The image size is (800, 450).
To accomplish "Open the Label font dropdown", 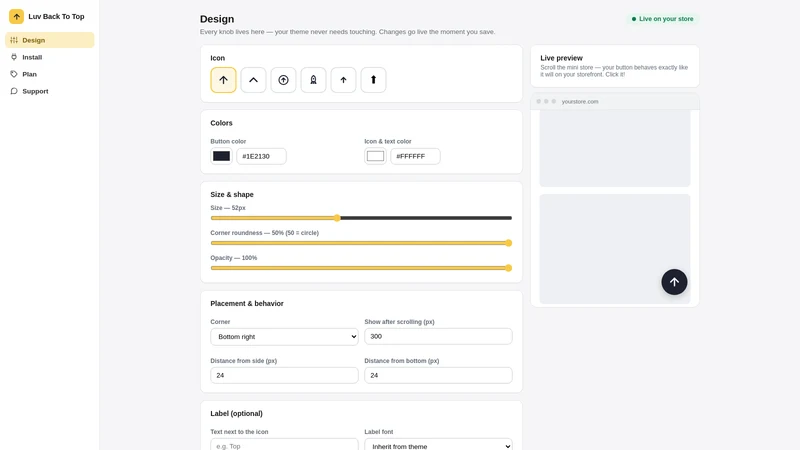I will pyautogui.click(x=438, y=445).
